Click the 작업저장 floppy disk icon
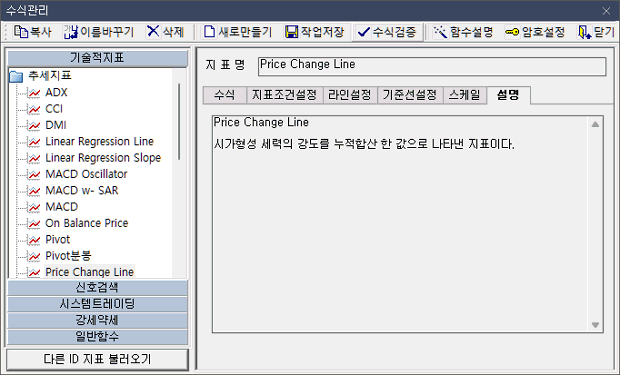 292,32
